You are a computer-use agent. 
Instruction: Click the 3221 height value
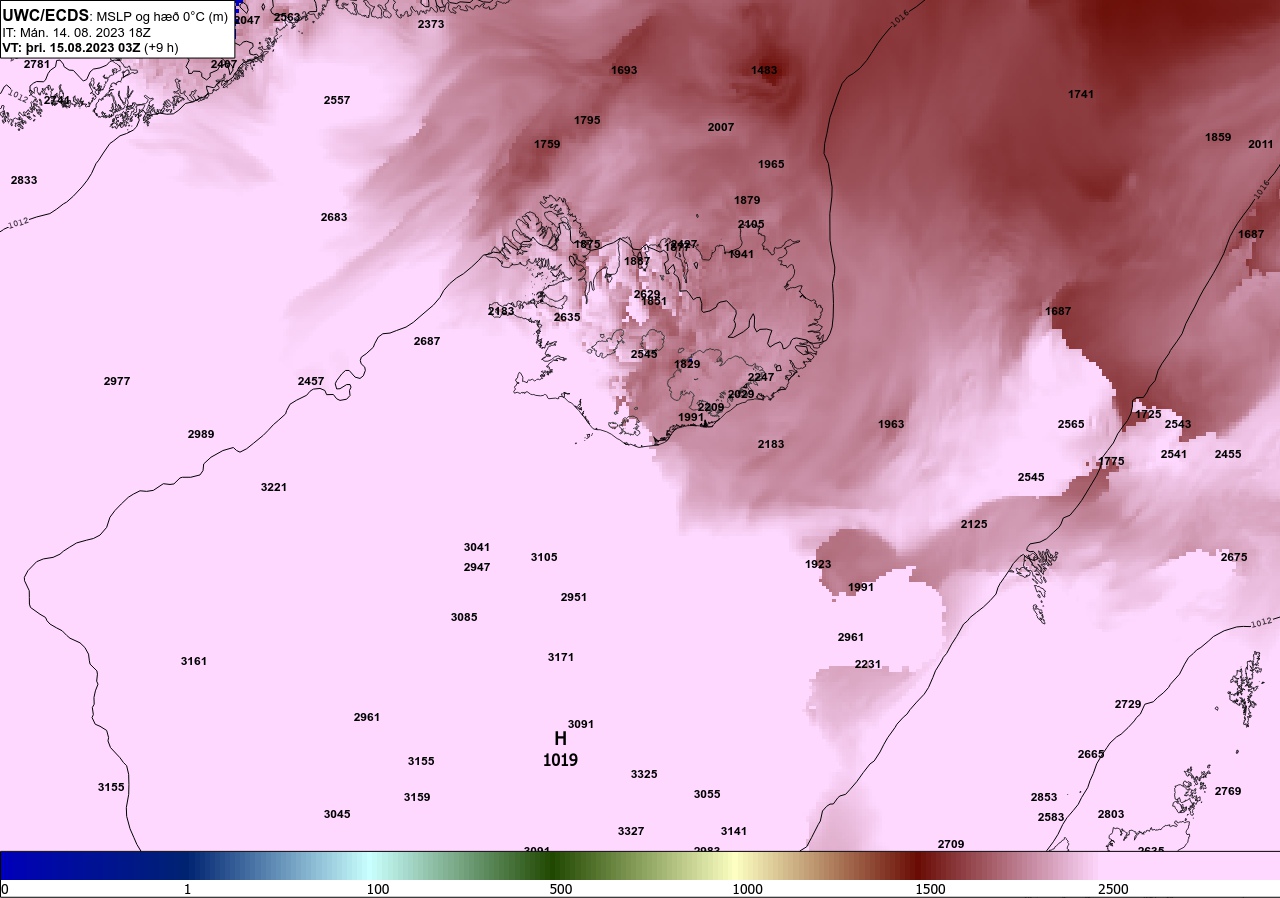274,487
